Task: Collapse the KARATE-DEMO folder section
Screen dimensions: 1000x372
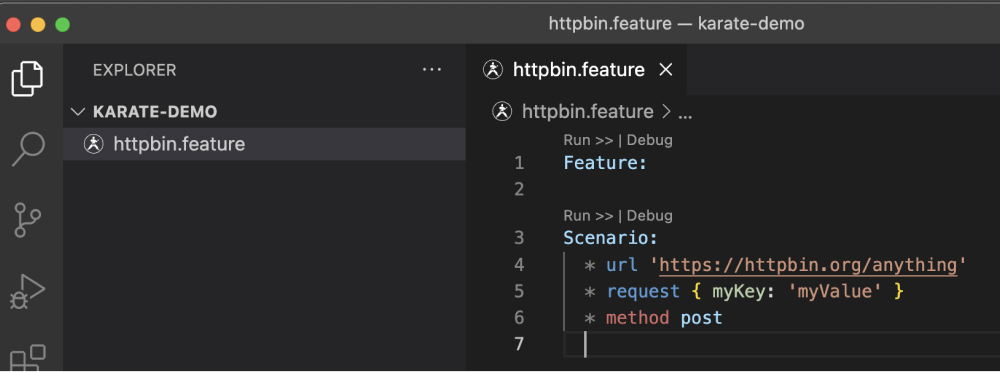Action: (x=78, y=112)
